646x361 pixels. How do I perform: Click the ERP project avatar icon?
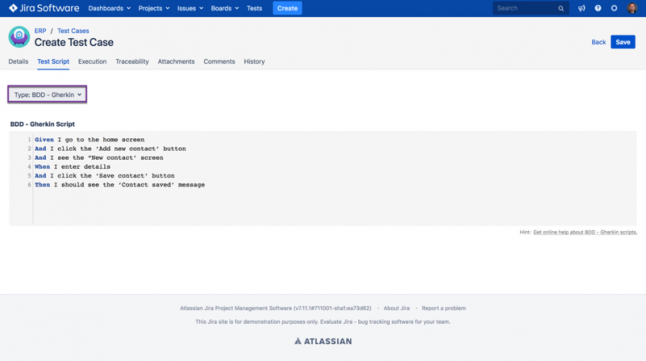19,37
